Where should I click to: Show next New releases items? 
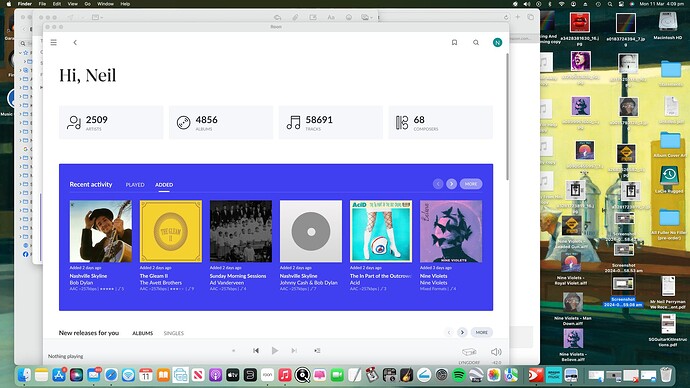(462, 332)
